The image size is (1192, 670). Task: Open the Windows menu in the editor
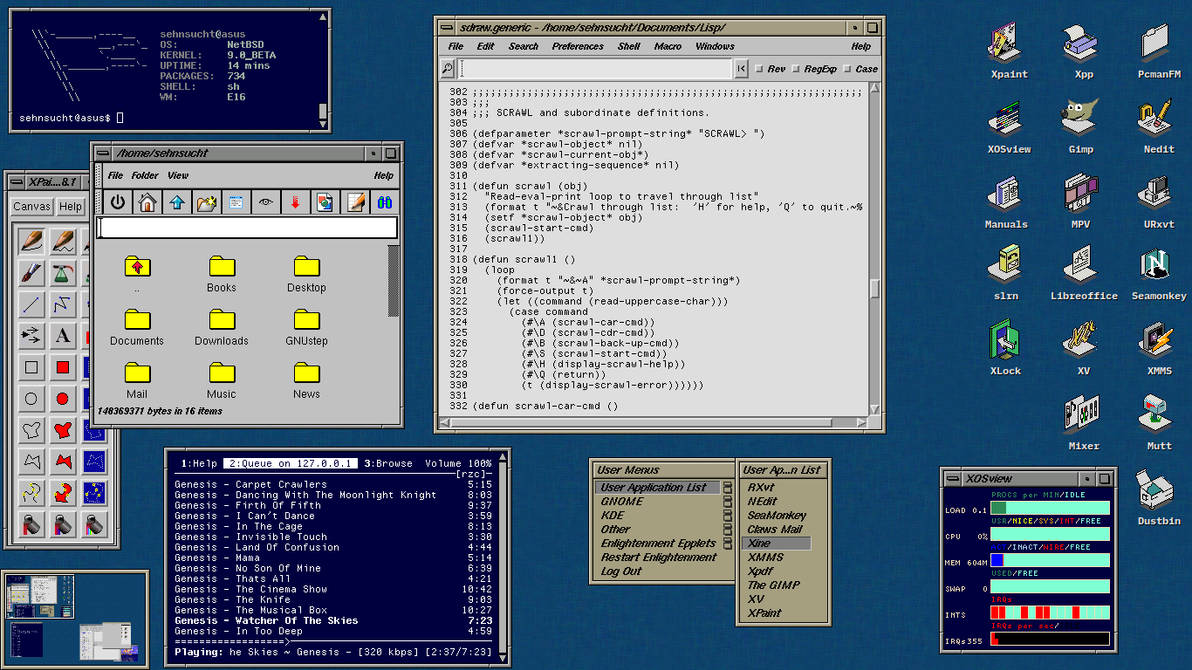[715, 46]
